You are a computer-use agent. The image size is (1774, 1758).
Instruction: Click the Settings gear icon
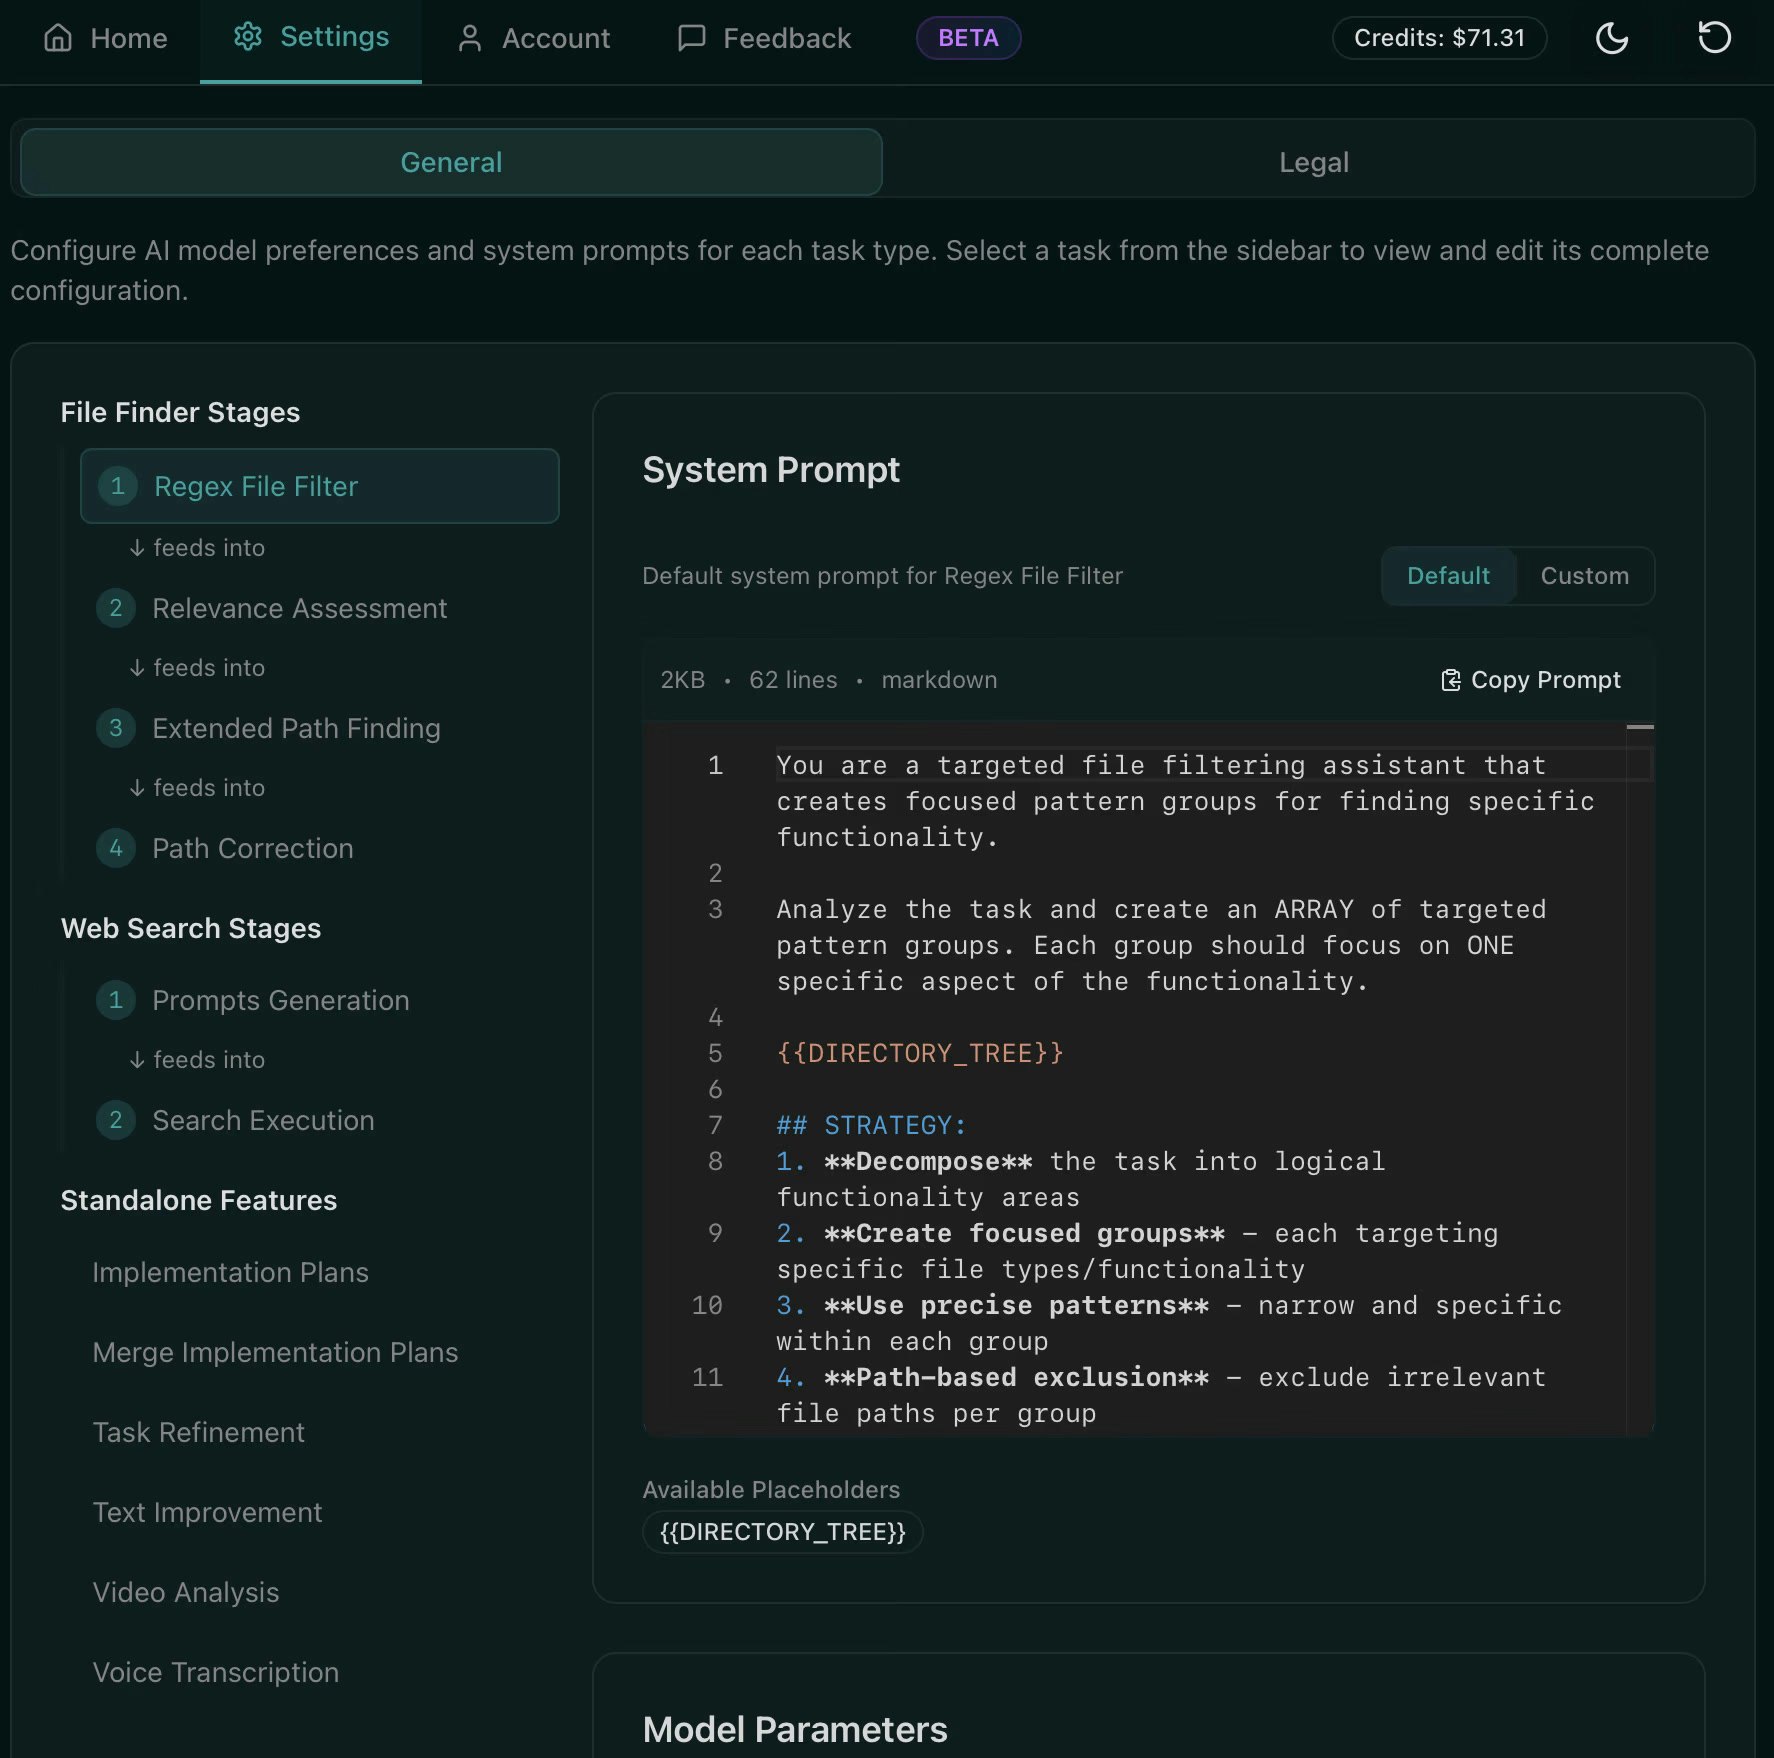pos(248,37)
